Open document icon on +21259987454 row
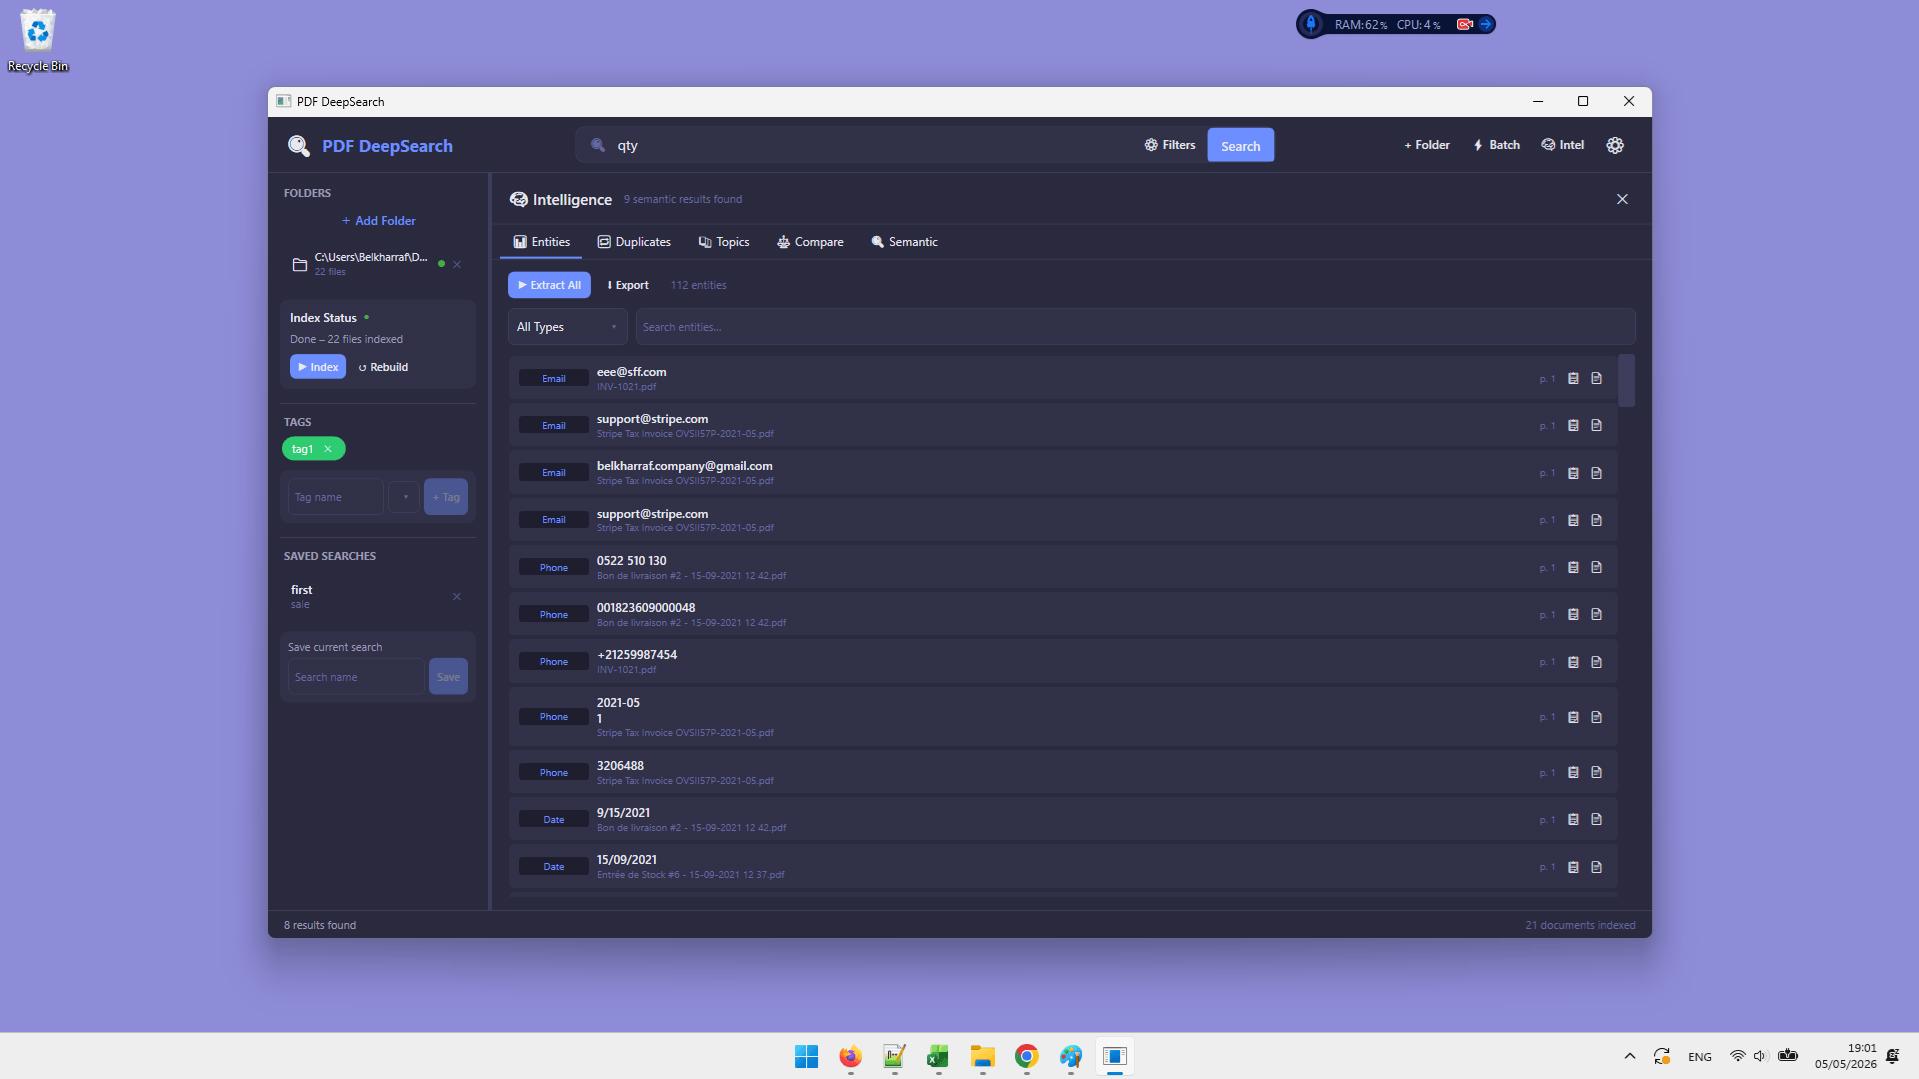The height and width of the screenshot is (1079, 1919). tap(1596, 662)
